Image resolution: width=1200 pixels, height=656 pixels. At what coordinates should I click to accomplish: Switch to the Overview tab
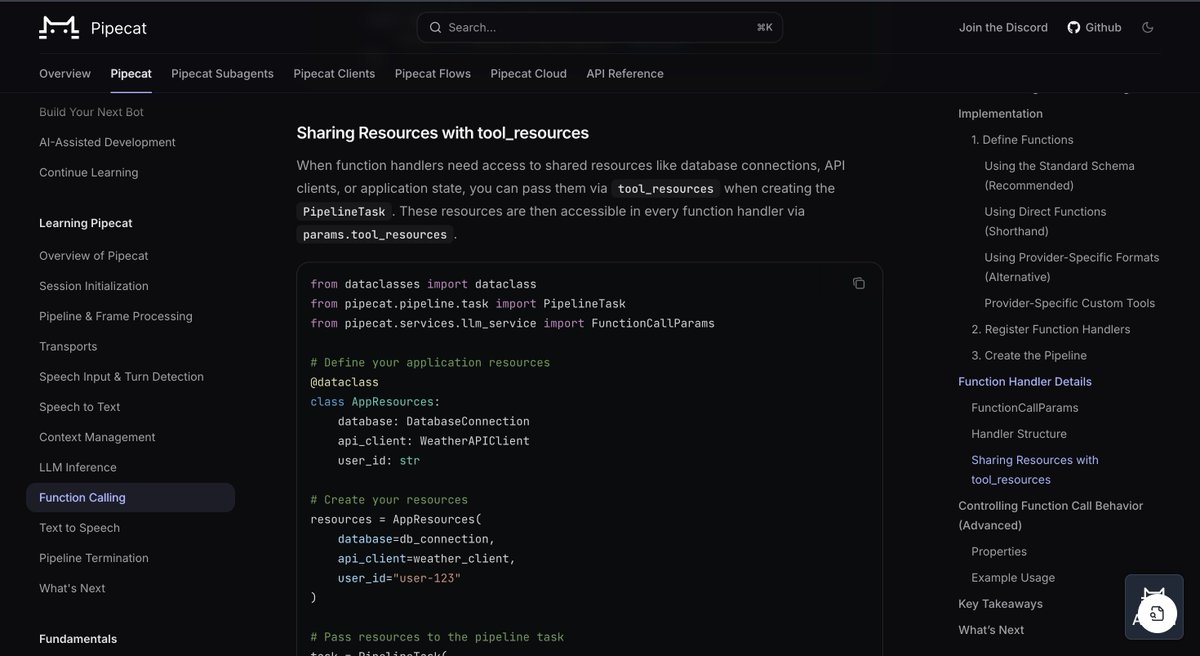tap(65, 74)
